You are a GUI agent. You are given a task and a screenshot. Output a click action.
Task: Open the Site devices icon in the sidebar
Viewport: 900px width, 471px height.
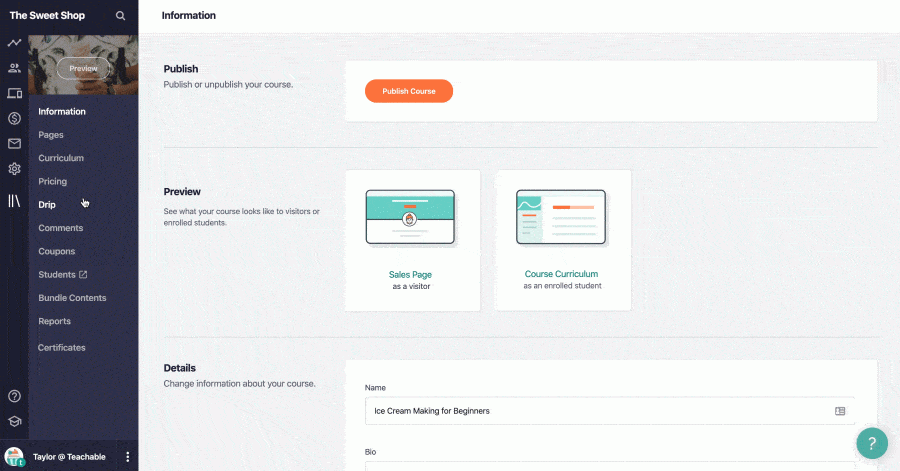[x=14, y=93]
